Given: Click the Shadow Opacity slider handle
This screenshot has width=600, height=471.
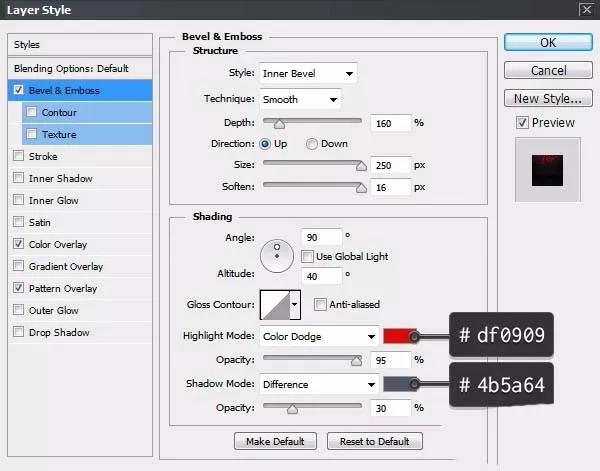Looking at the screenshot, I should click(292, 409).
